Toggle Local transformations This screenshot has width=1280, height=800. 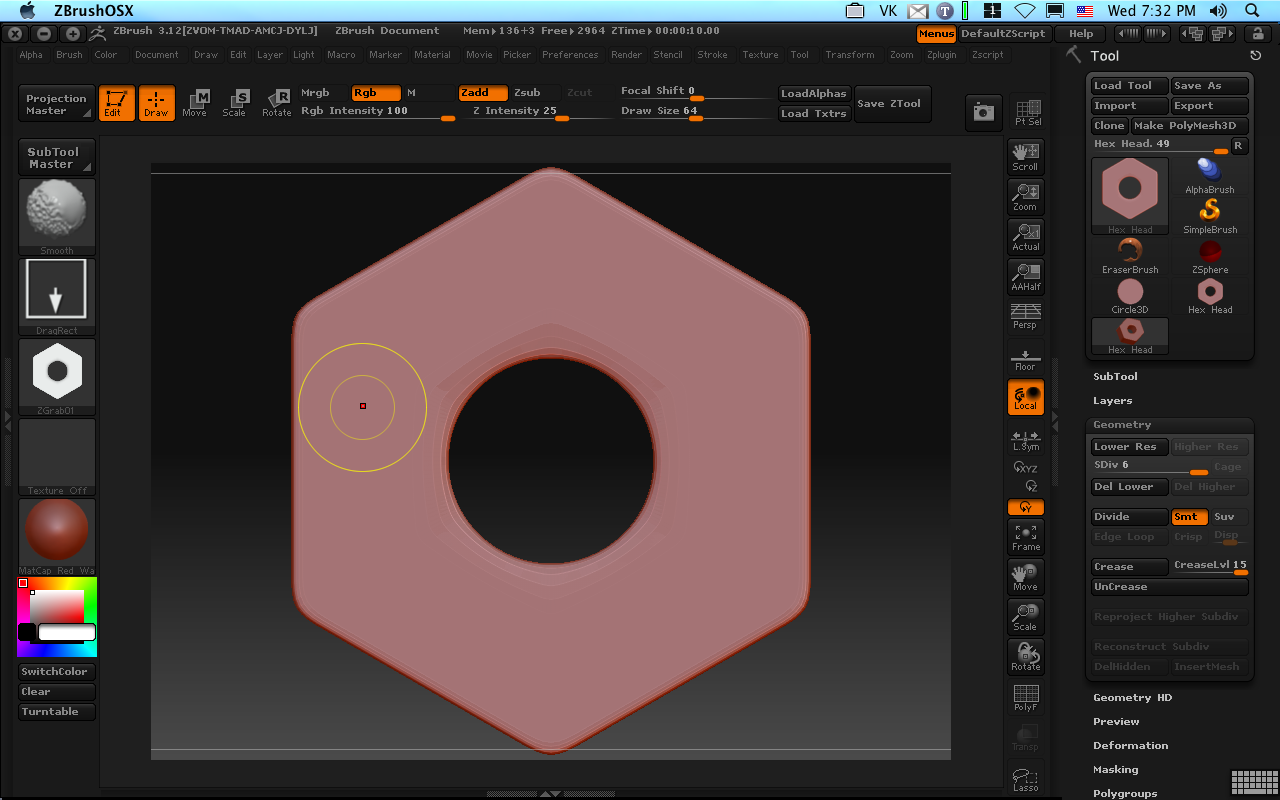coord(1025,397)
